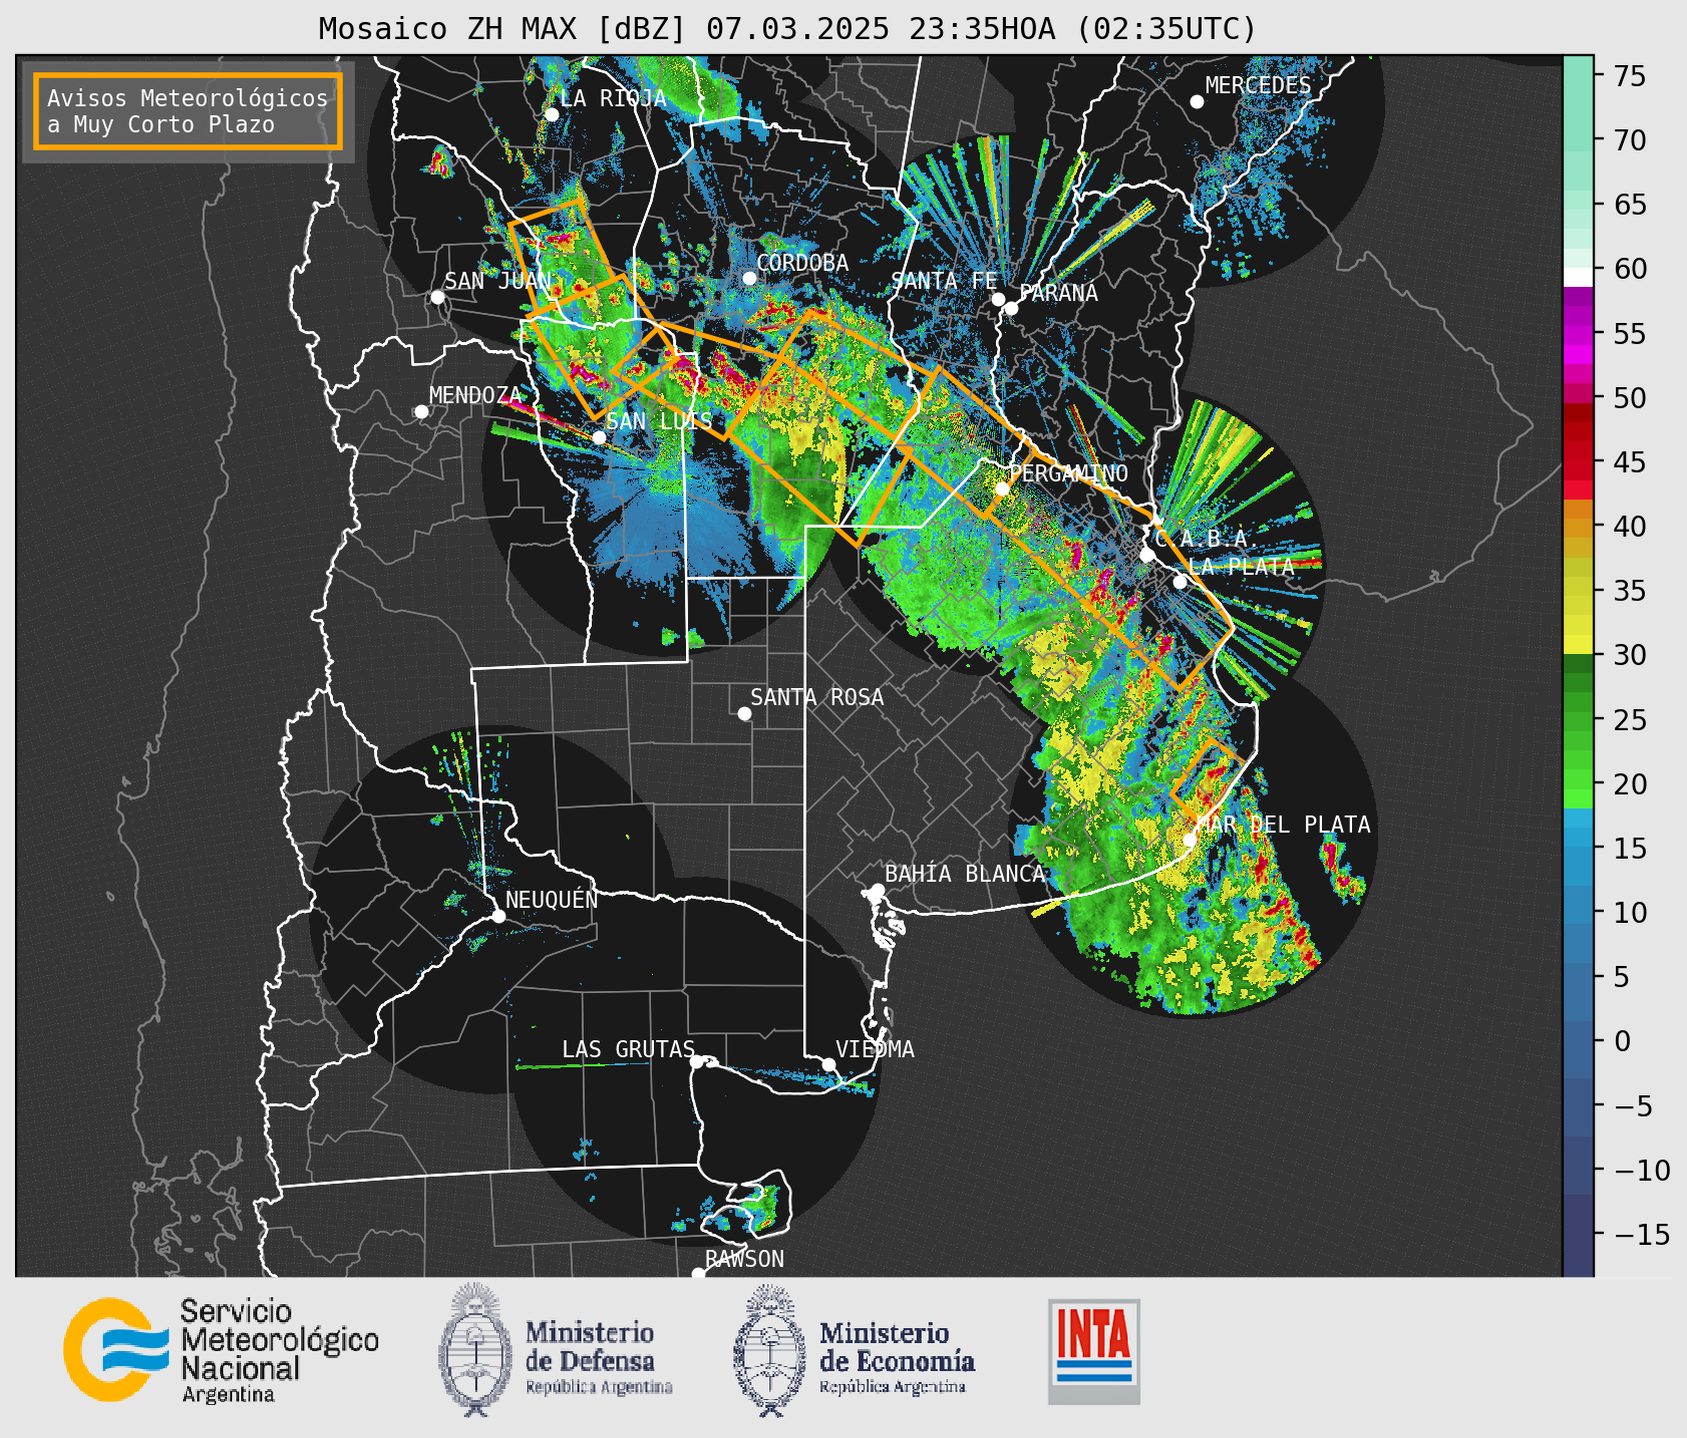Click the SANTA ROSA city label
Viewport: 1687px width, 1438px height.
click(817, 697)
